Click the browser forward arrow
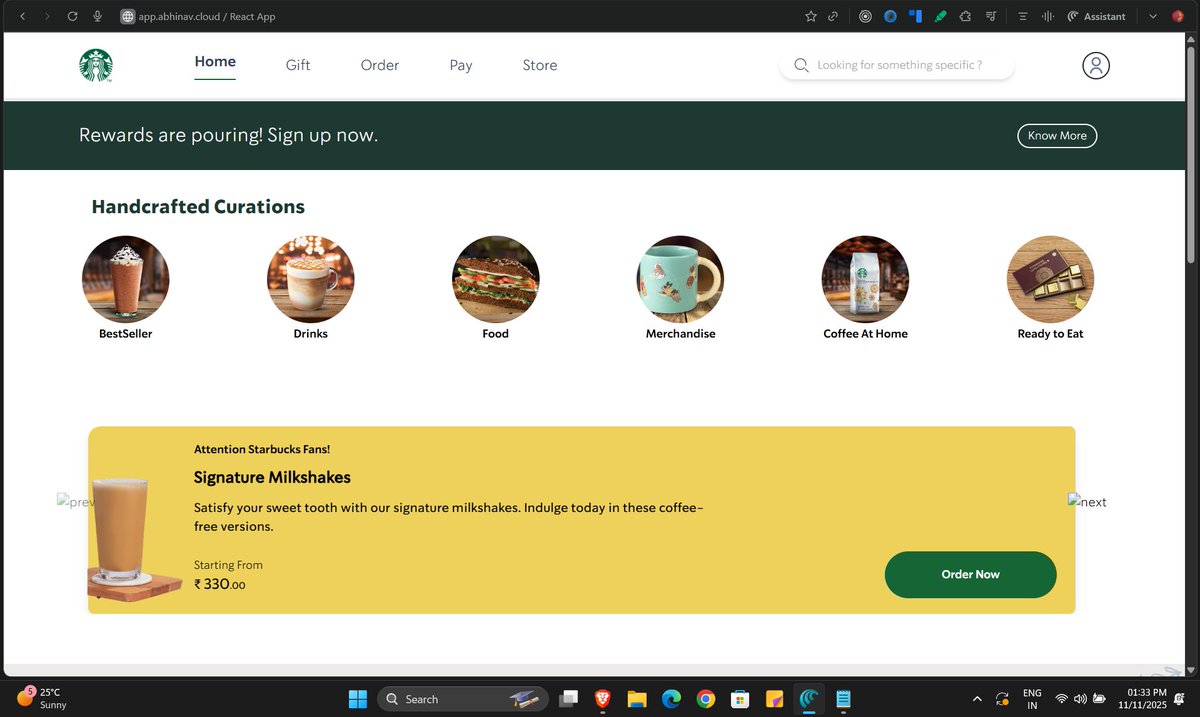The height and width of the screenshot is (717, 1200). tap(47, 16)
